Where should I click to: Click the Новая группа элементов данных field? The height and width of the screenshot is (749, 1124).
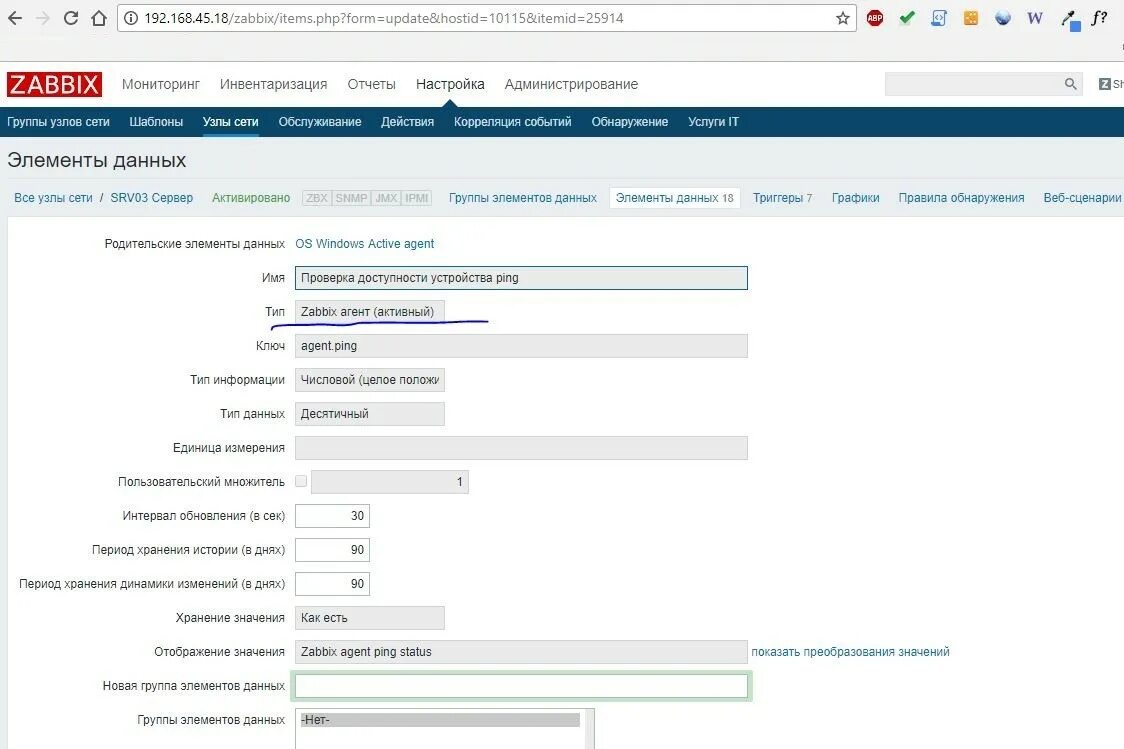tap(521, 686)
